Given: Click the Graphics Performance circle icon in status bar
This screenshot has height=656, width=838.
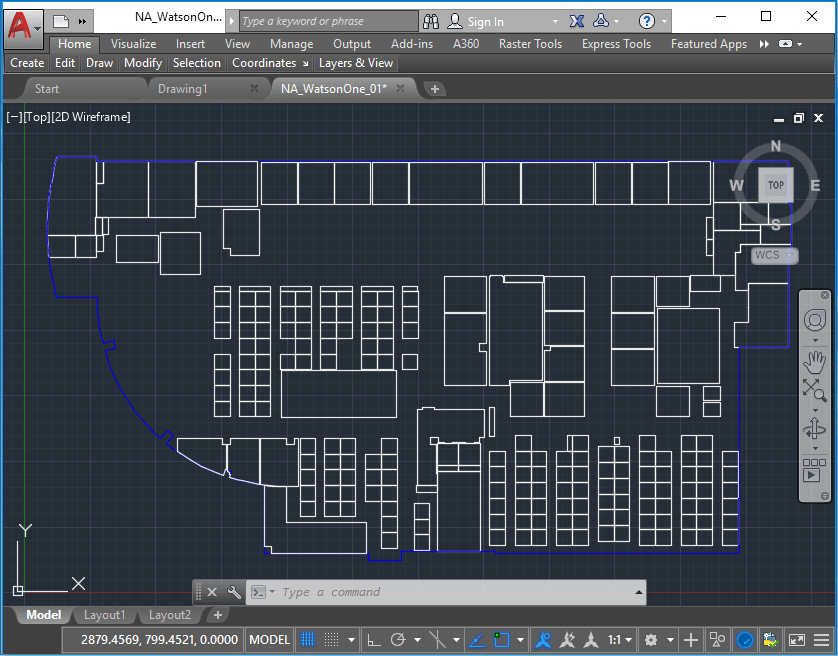Looking at the screenshot, I should tap(745, 640).
